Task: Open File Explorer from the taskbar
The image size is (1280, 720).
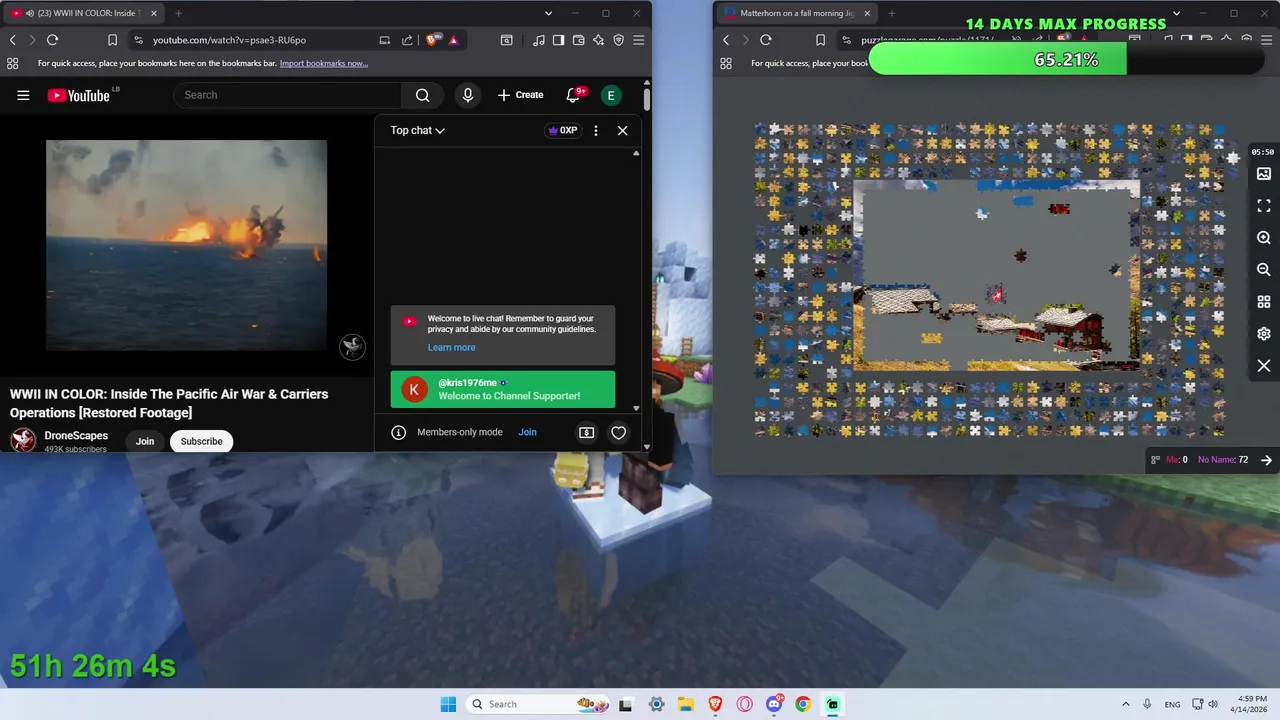Action: (686, 704)
